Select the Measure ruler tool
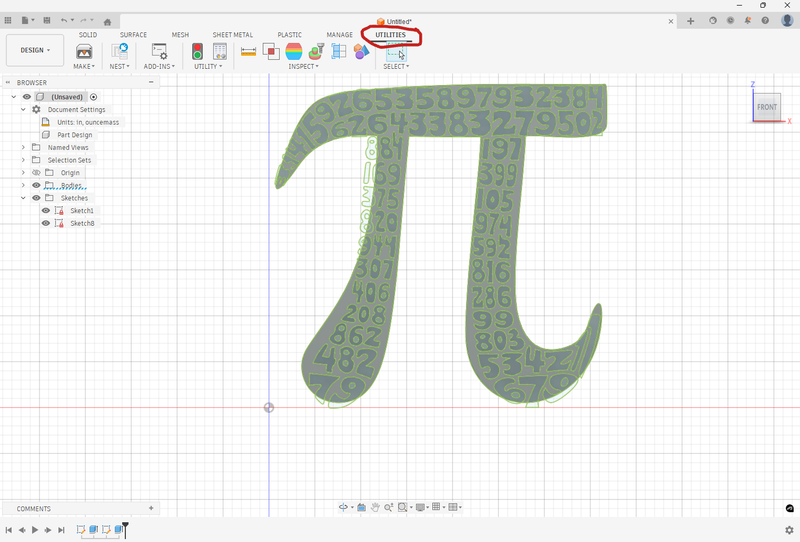The image size is (800, 542). point(248,52)
